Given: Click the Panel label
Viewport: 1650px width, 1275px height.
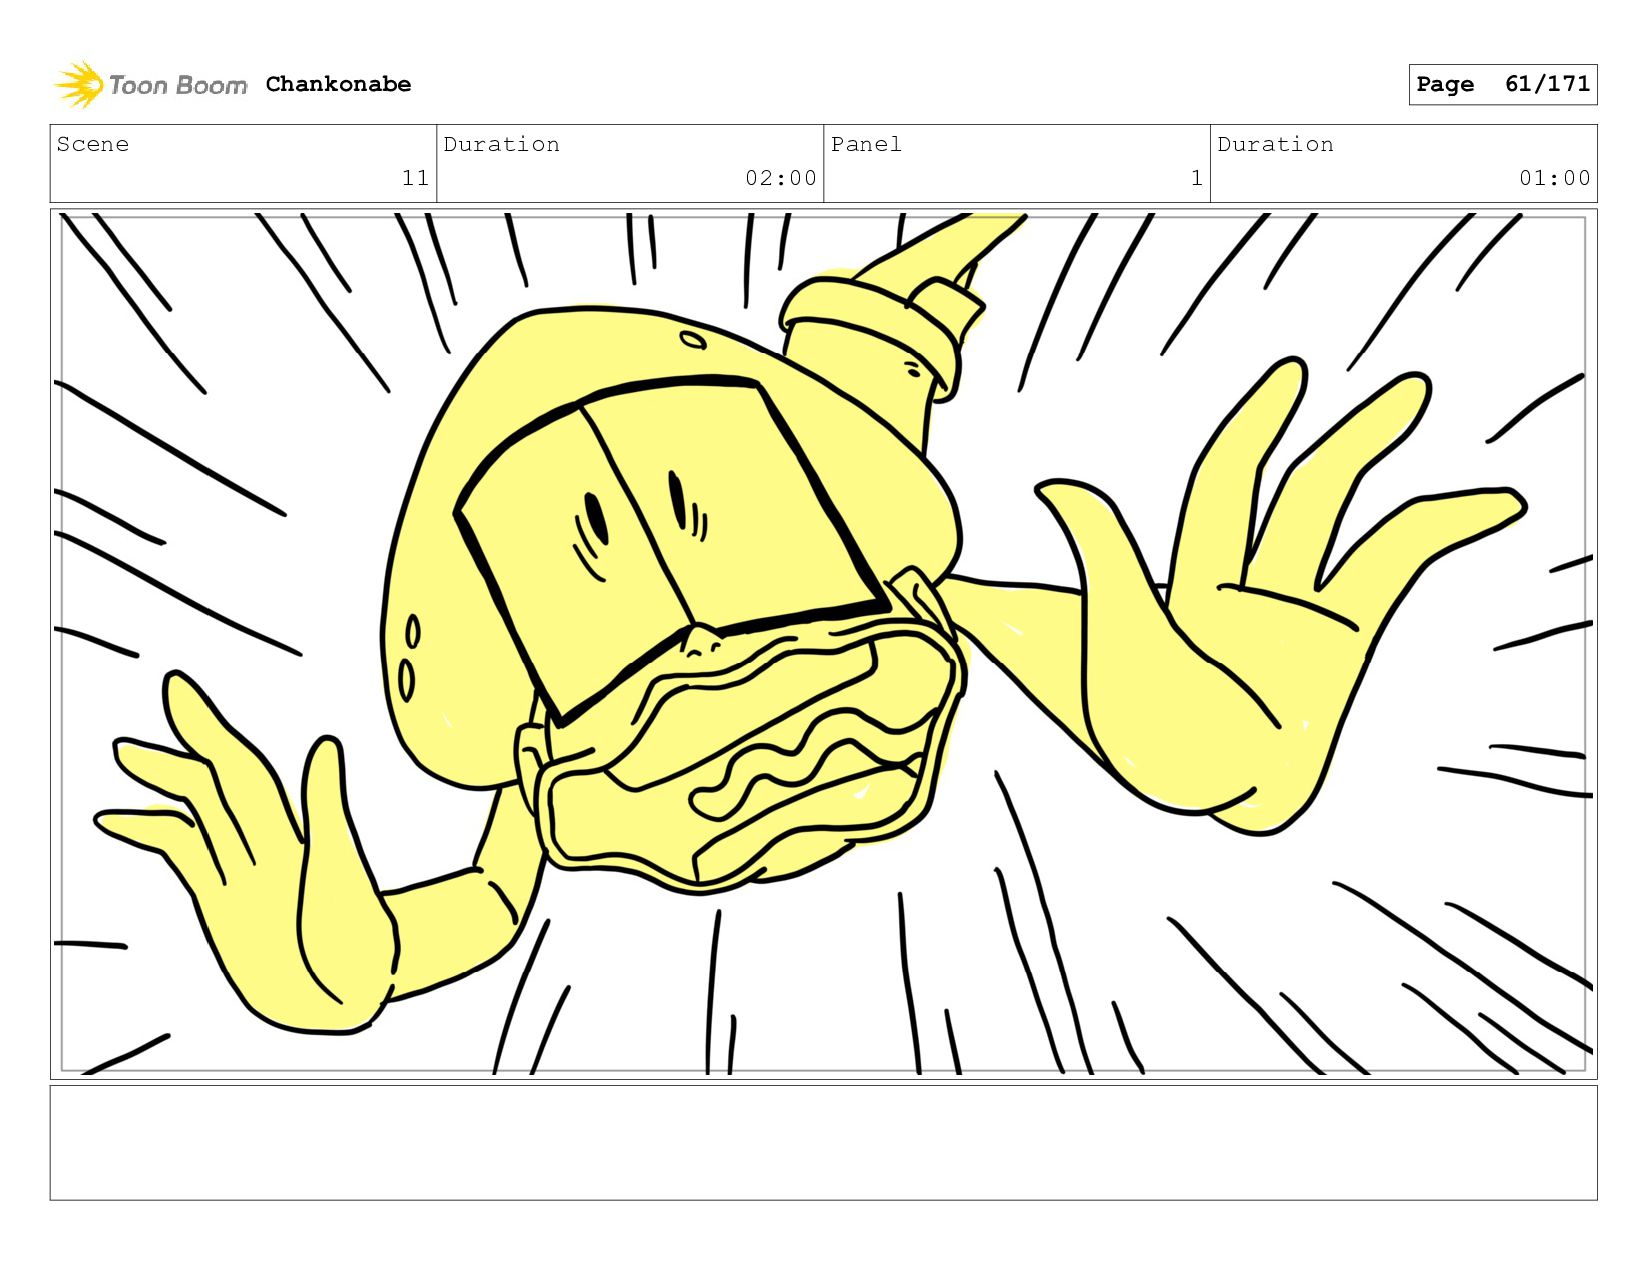Looking at the screenshot, I should 866,144.
